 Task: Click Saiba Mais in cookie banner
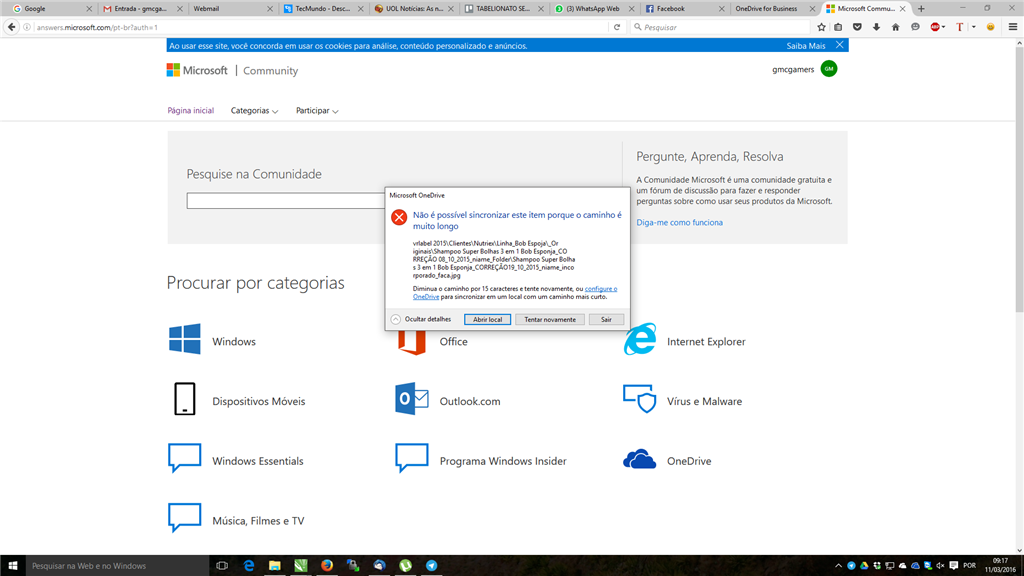tap(806, 46)
